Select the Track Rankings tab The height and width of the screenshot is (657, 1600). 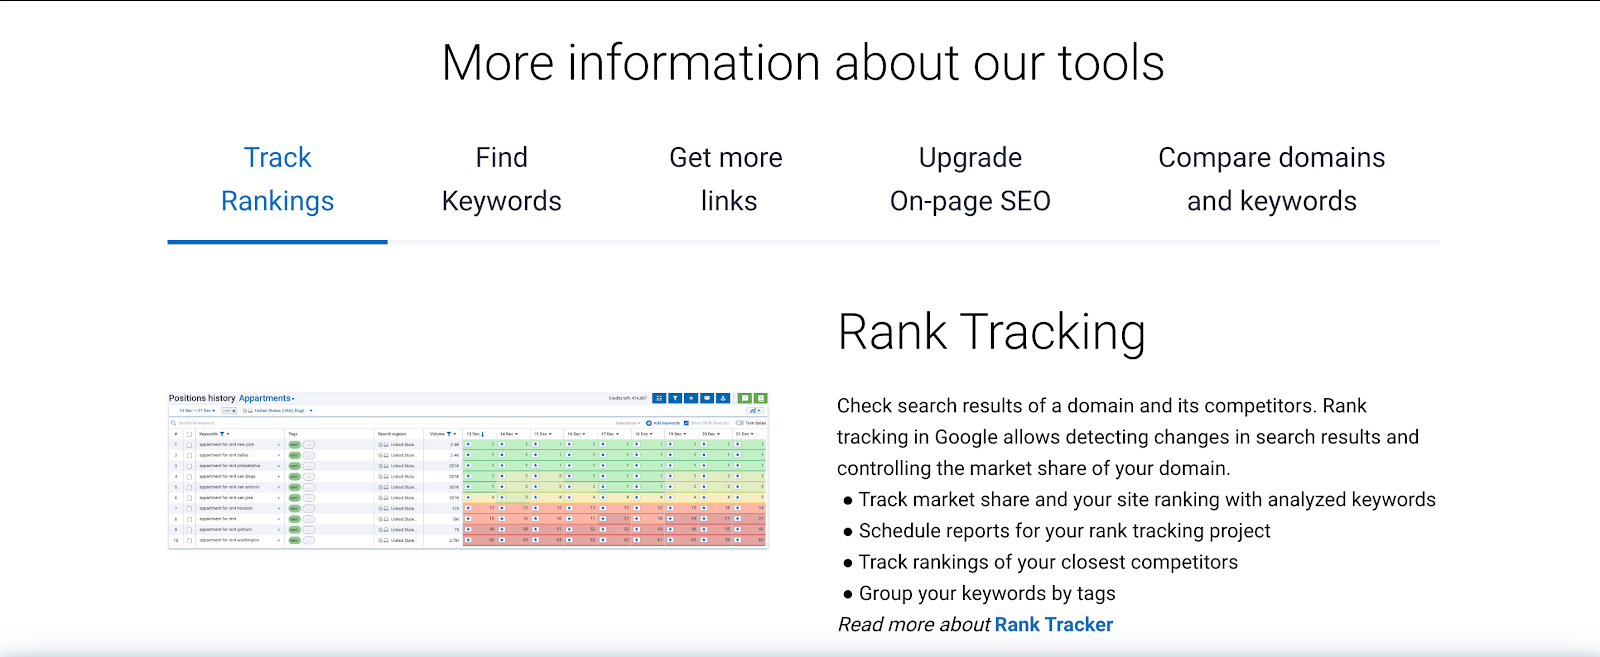pos(277,179)
